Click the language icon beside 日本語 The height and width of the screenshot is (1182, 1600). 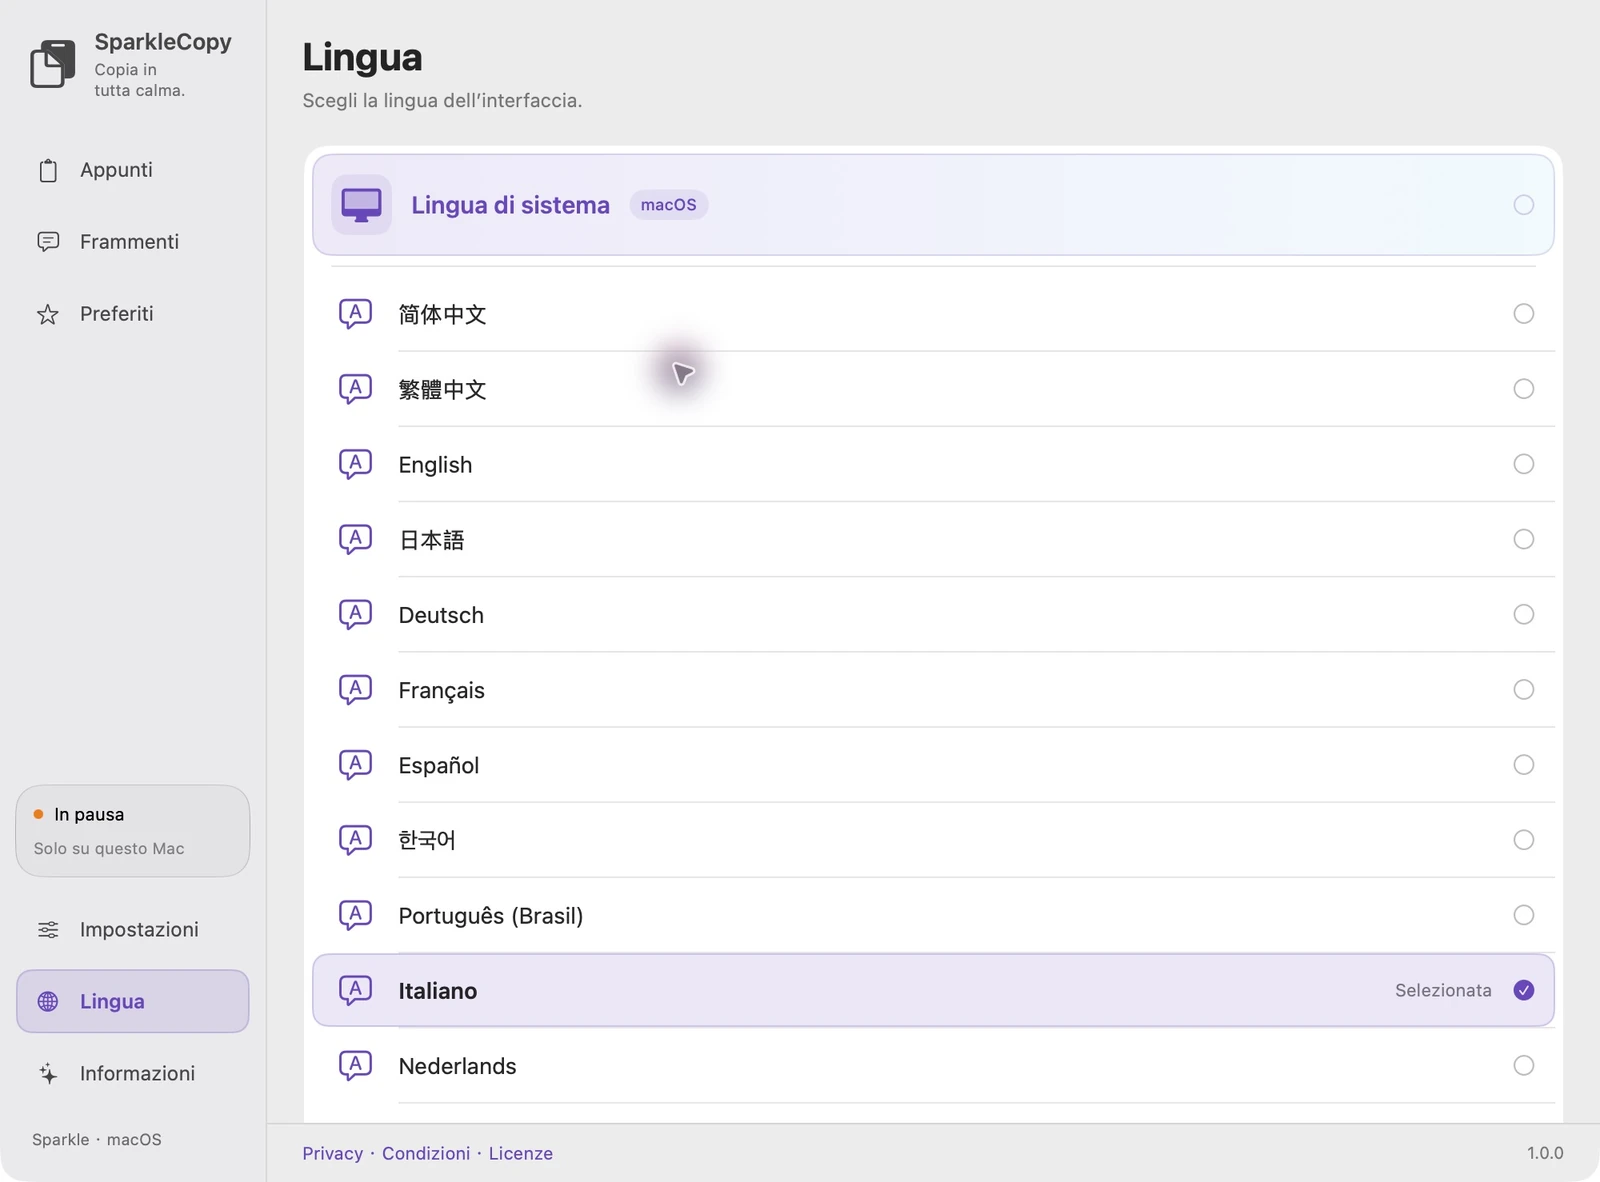[355, 539]
